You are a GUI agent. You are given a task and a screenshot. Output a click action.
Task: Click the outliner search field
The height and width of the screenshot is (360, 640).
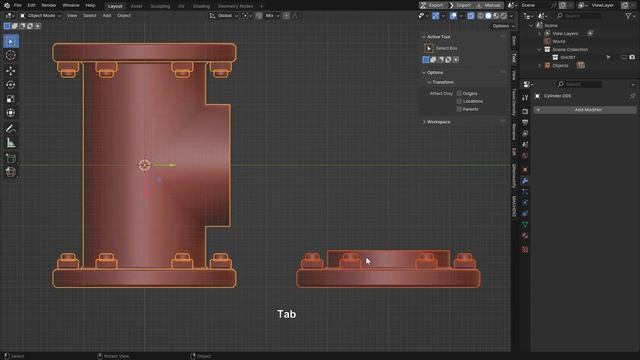pos(579,16)
